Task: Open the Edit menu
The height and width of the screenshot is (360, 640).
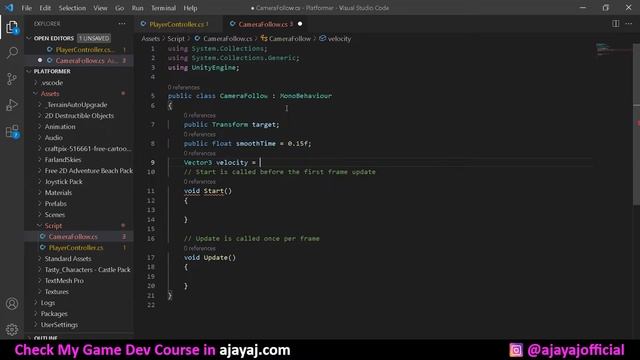Action: point(45,8)
